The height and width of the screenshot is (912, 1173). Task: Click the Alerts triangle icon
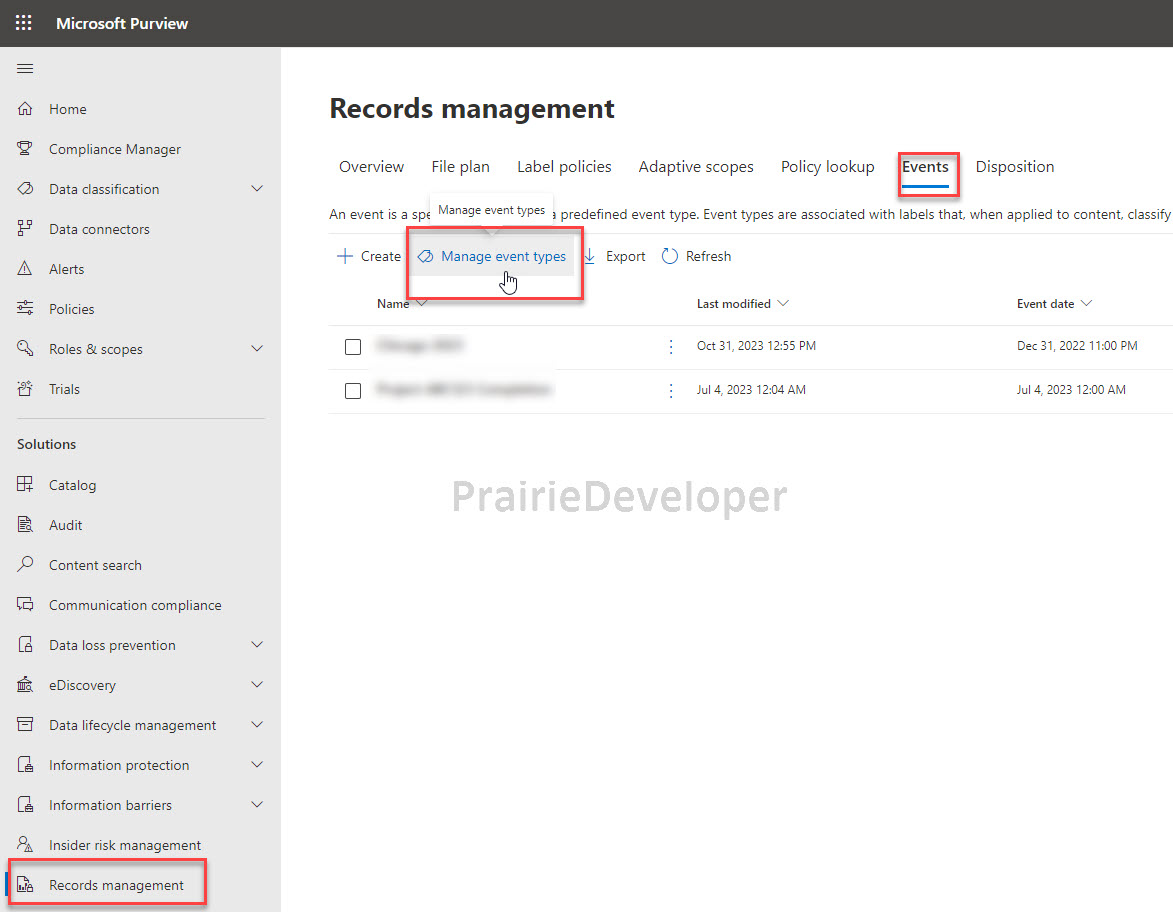pyautogui.click(x=25, y=268)
